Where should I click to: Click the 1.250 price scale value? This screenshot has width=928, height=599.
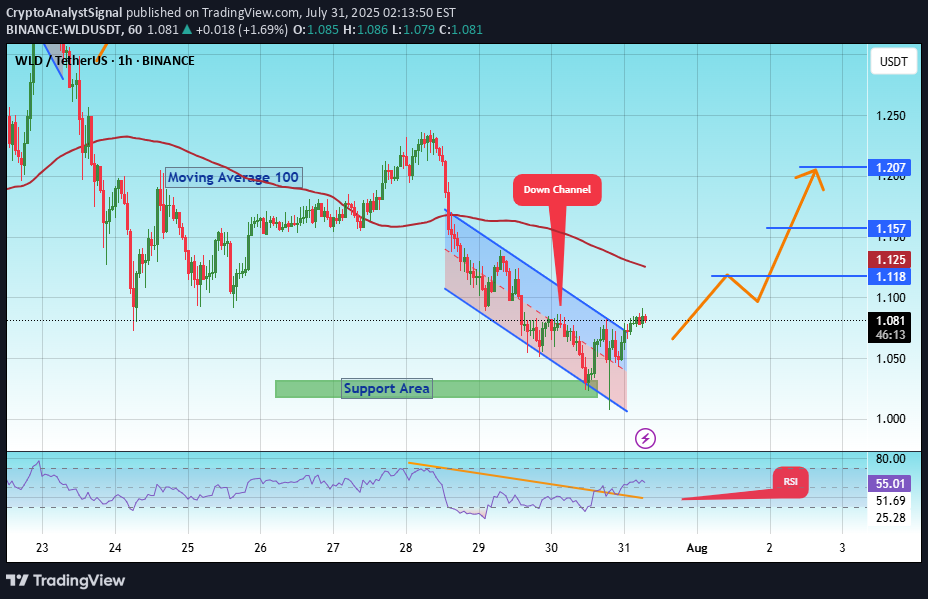891,115
